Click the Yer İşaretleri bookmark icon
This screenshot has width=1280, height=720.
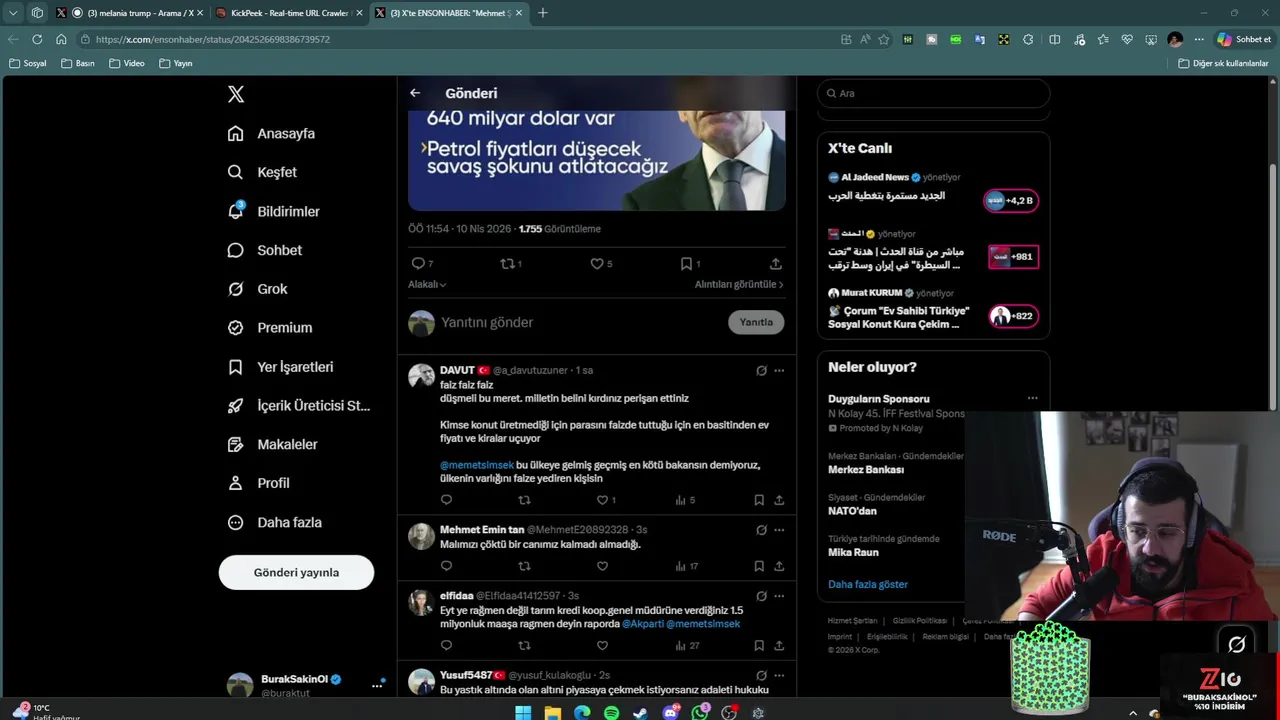click(x=235, y=367)
